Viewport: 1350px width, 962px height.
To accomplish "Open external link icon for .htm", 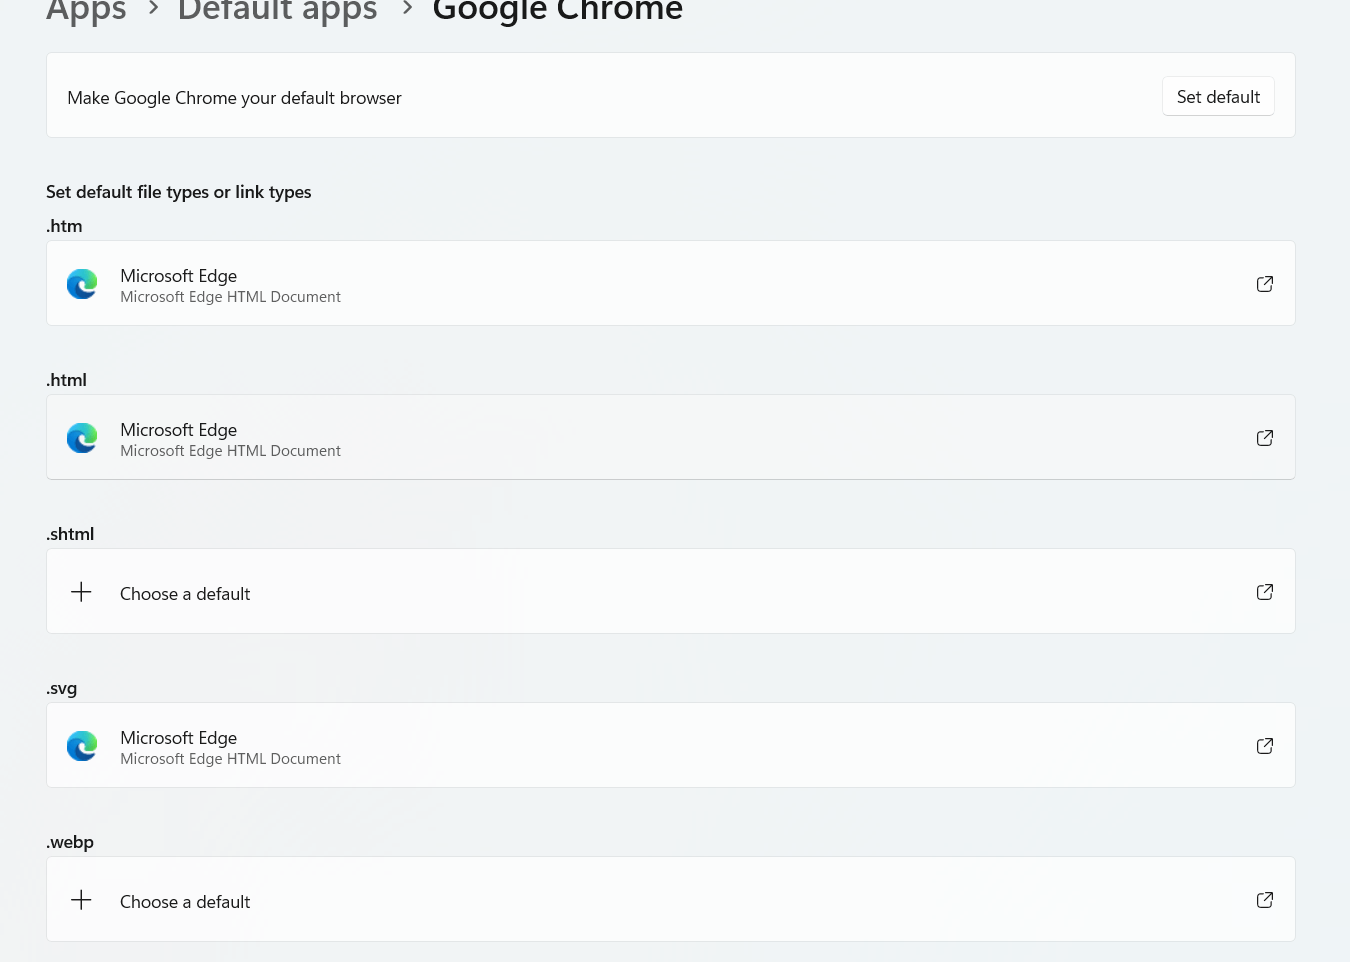I will point(1265,284).
